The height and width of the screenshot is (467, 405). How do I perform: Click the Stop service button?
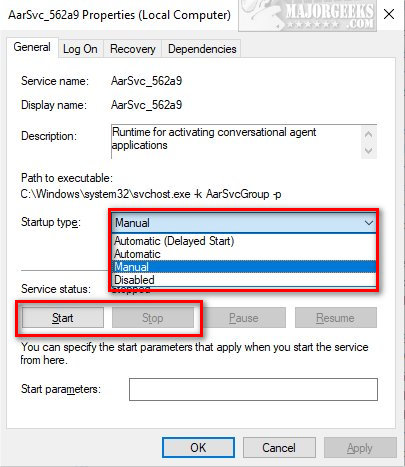(x=153, y=318)
